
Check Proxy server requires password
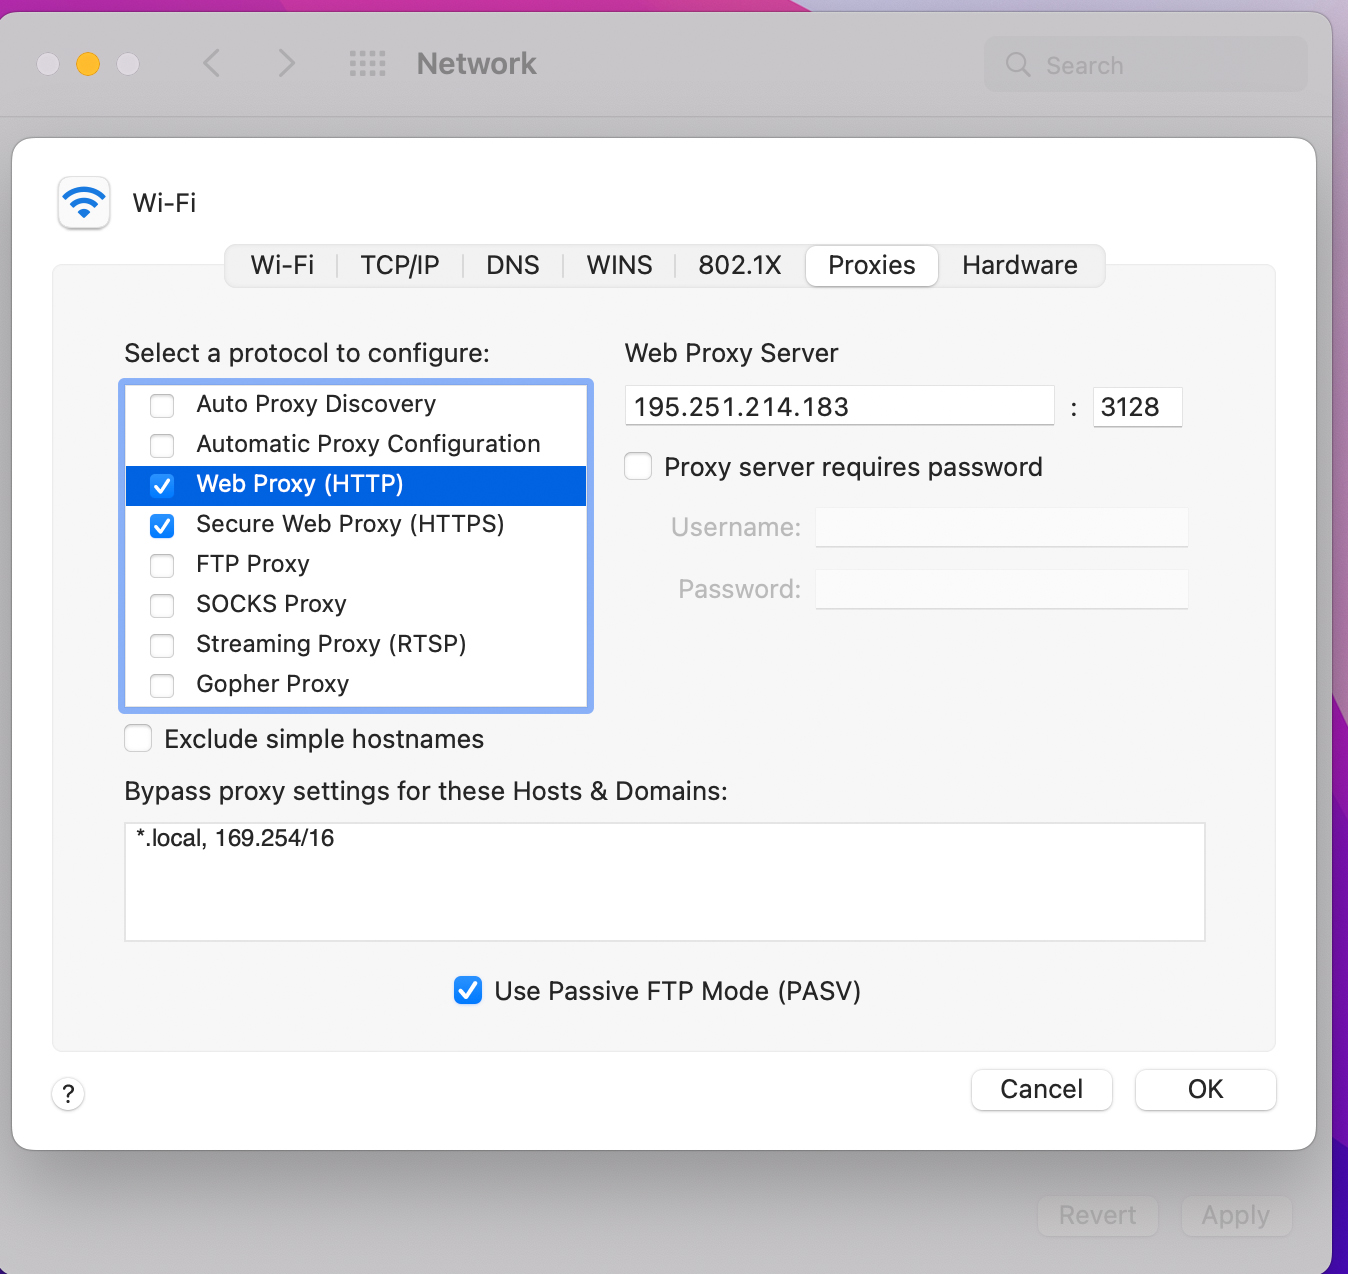click(637, 466)
